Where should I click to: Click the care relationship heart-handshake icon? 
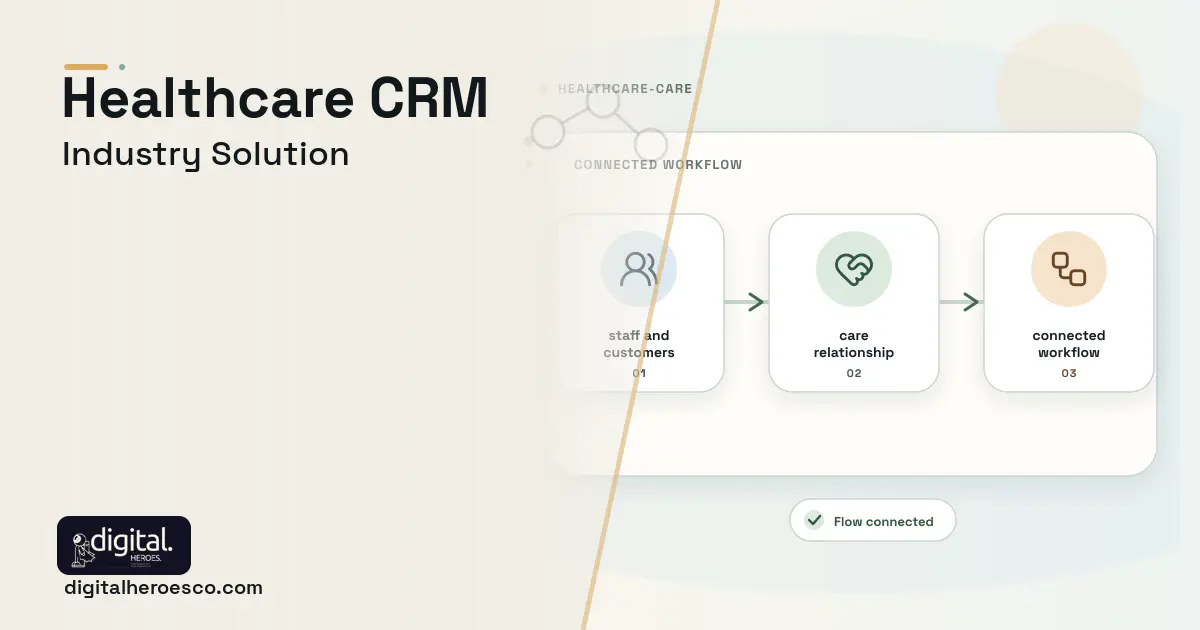tap(854, 269)
